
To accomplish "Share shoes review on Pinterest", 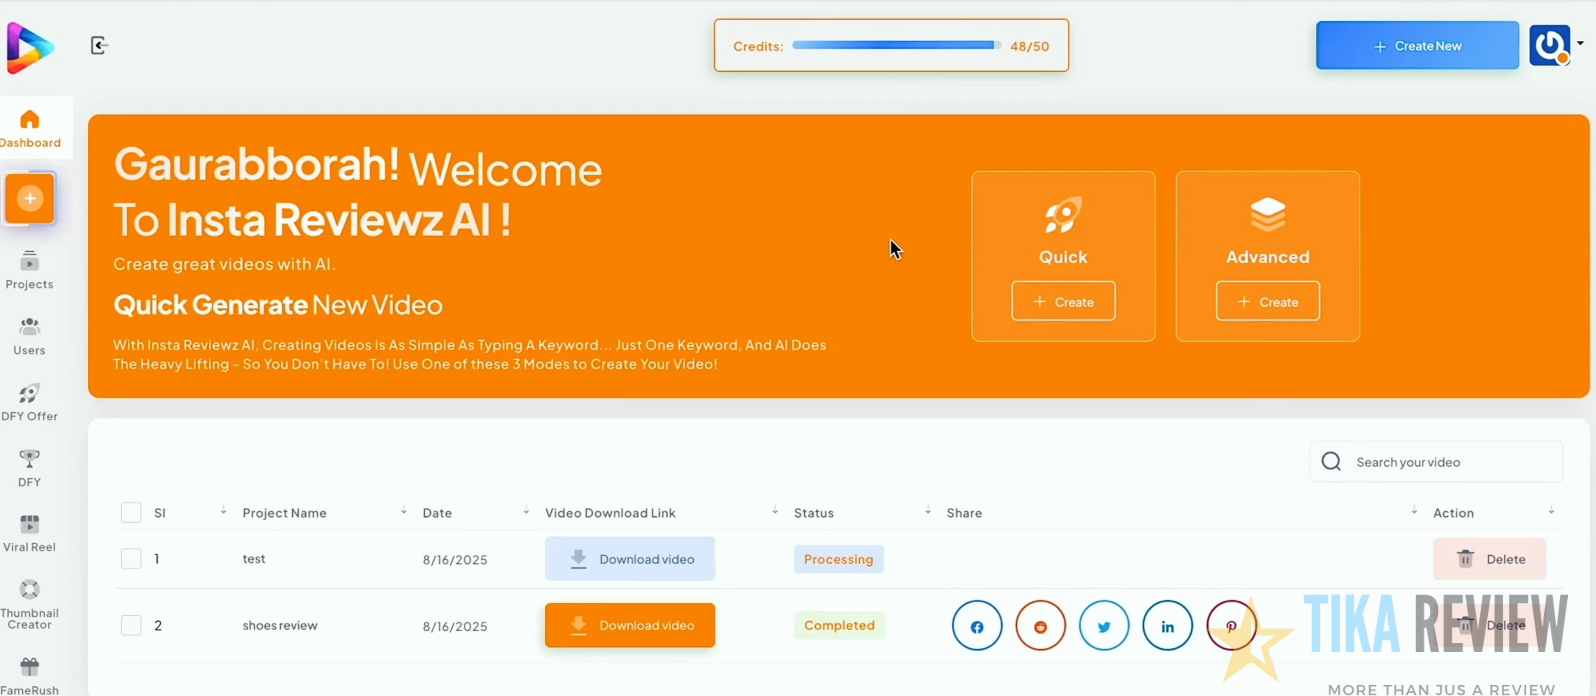I will (1231, 626).
